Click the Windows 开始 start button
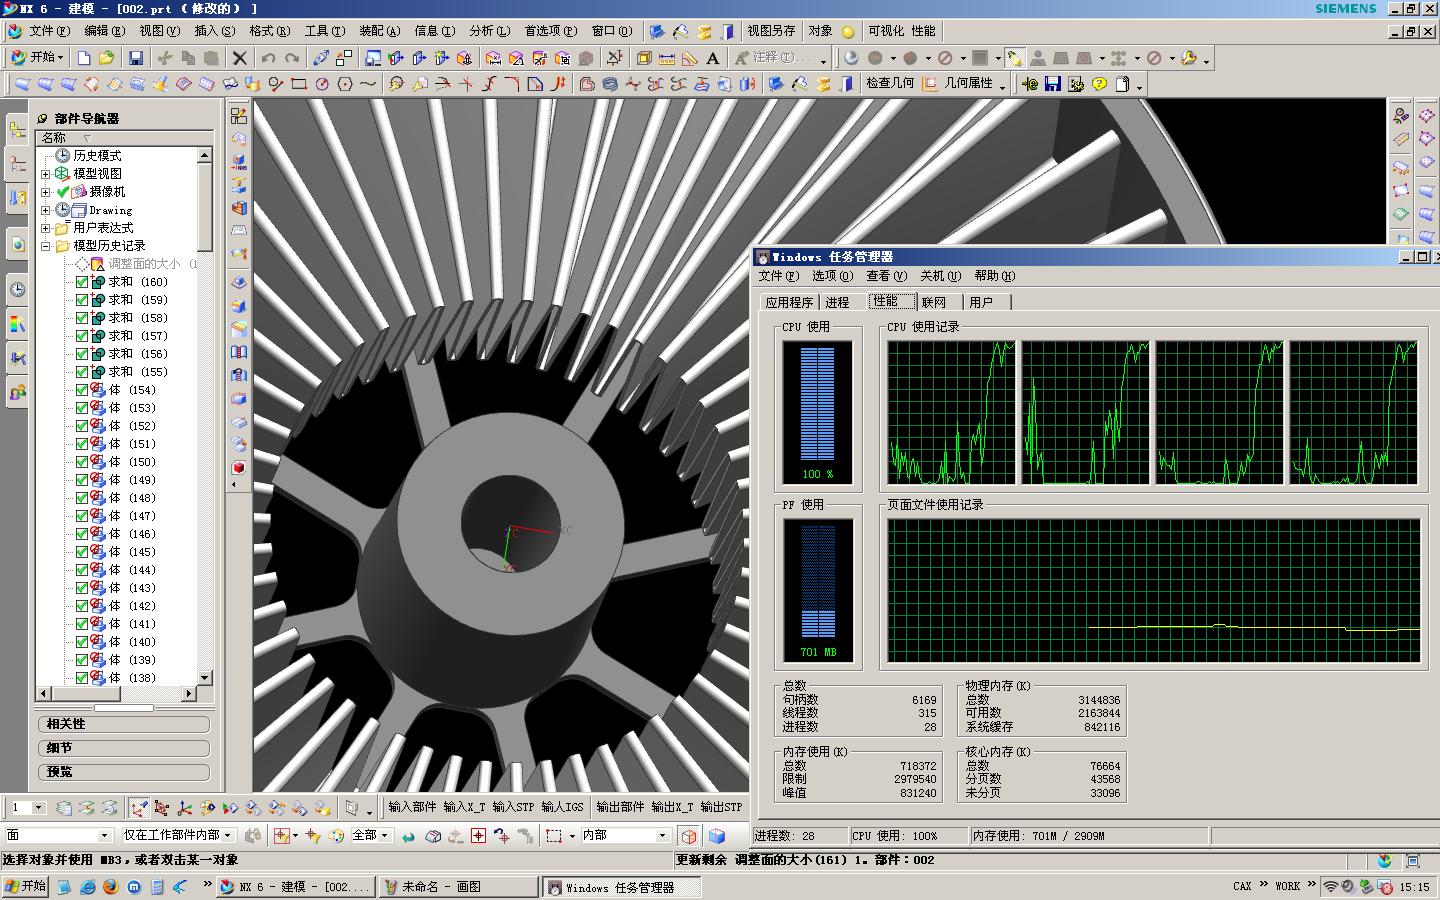 point(26,887)
